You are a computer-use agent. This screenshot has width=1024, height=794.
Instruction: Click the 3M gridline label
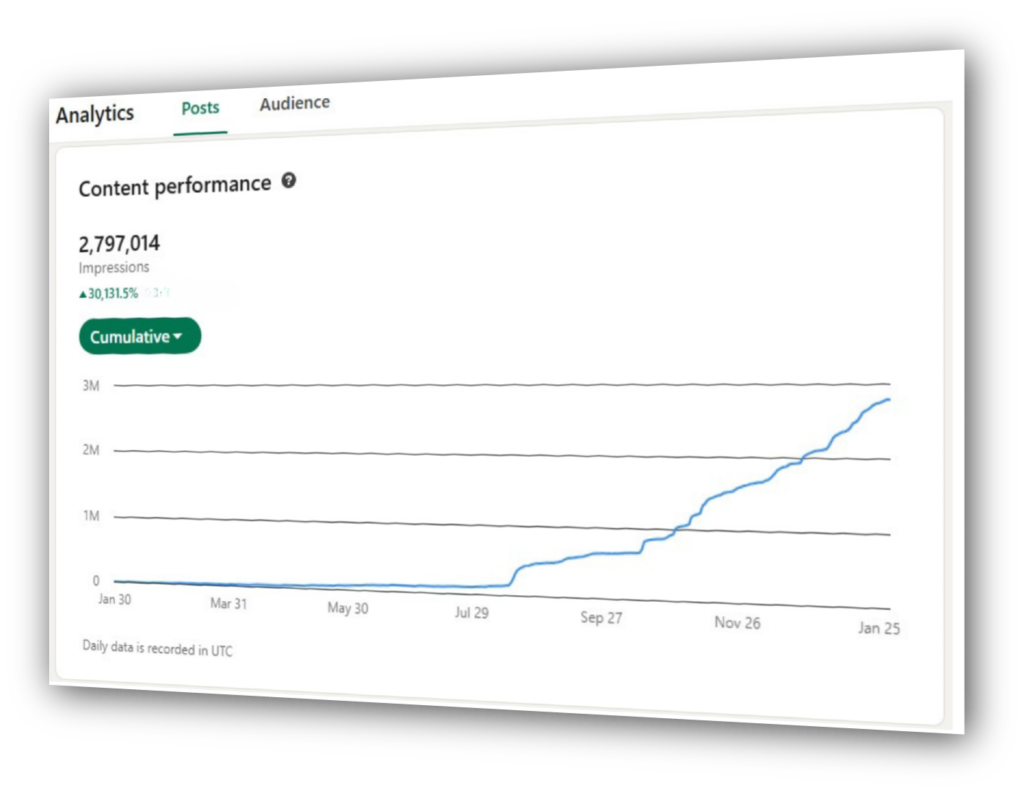coord(91,385)
